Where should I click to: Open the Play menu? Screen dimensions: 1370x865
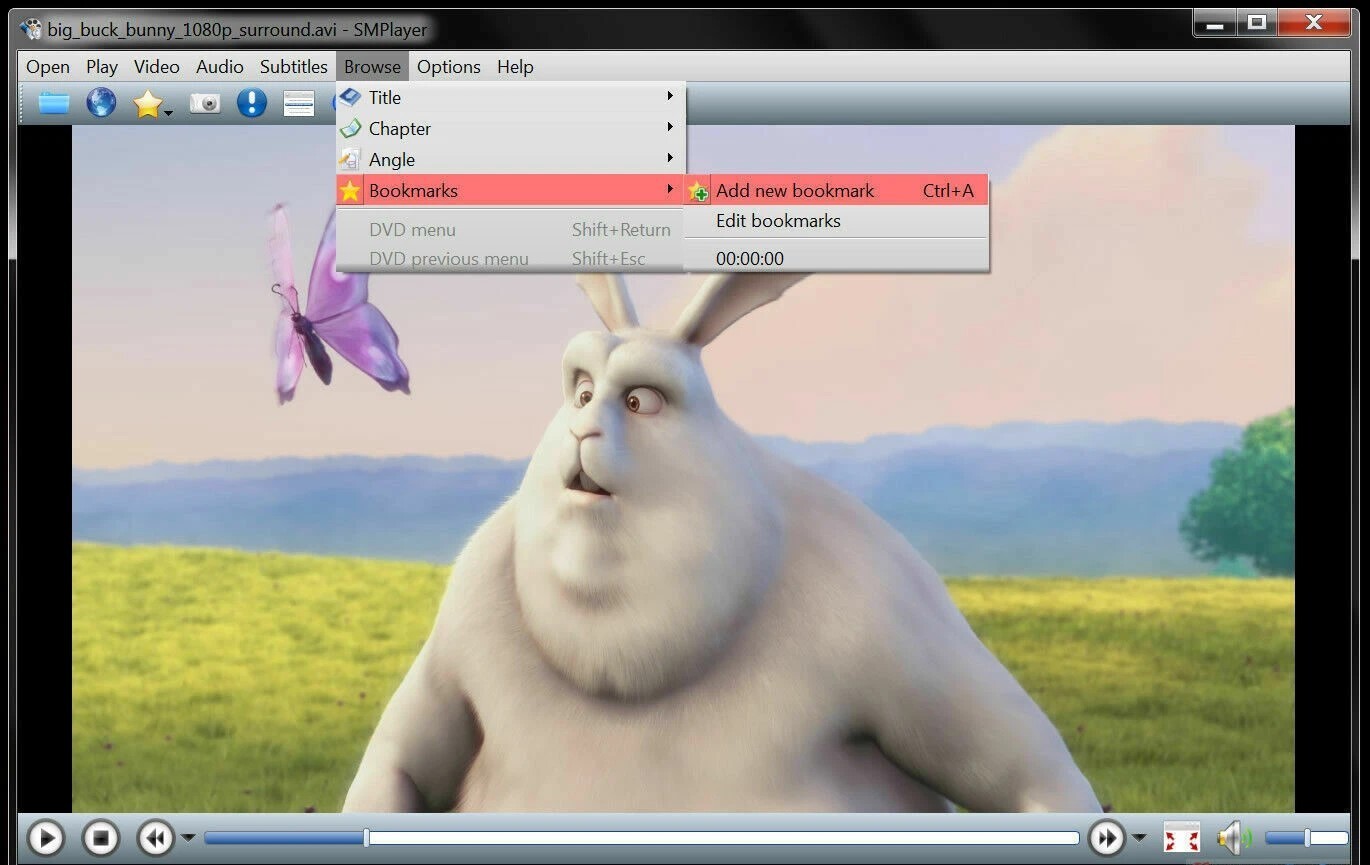(102, 67)
